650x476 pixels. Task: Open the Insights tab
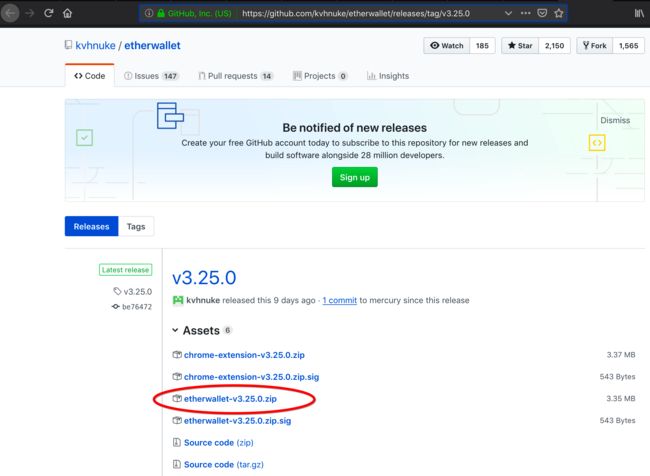pos(388,76)
